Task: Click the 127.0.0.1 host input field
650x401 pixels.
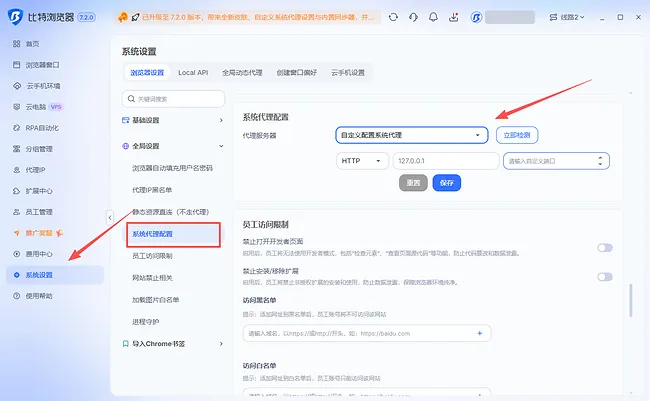Action: click(446, 161)
